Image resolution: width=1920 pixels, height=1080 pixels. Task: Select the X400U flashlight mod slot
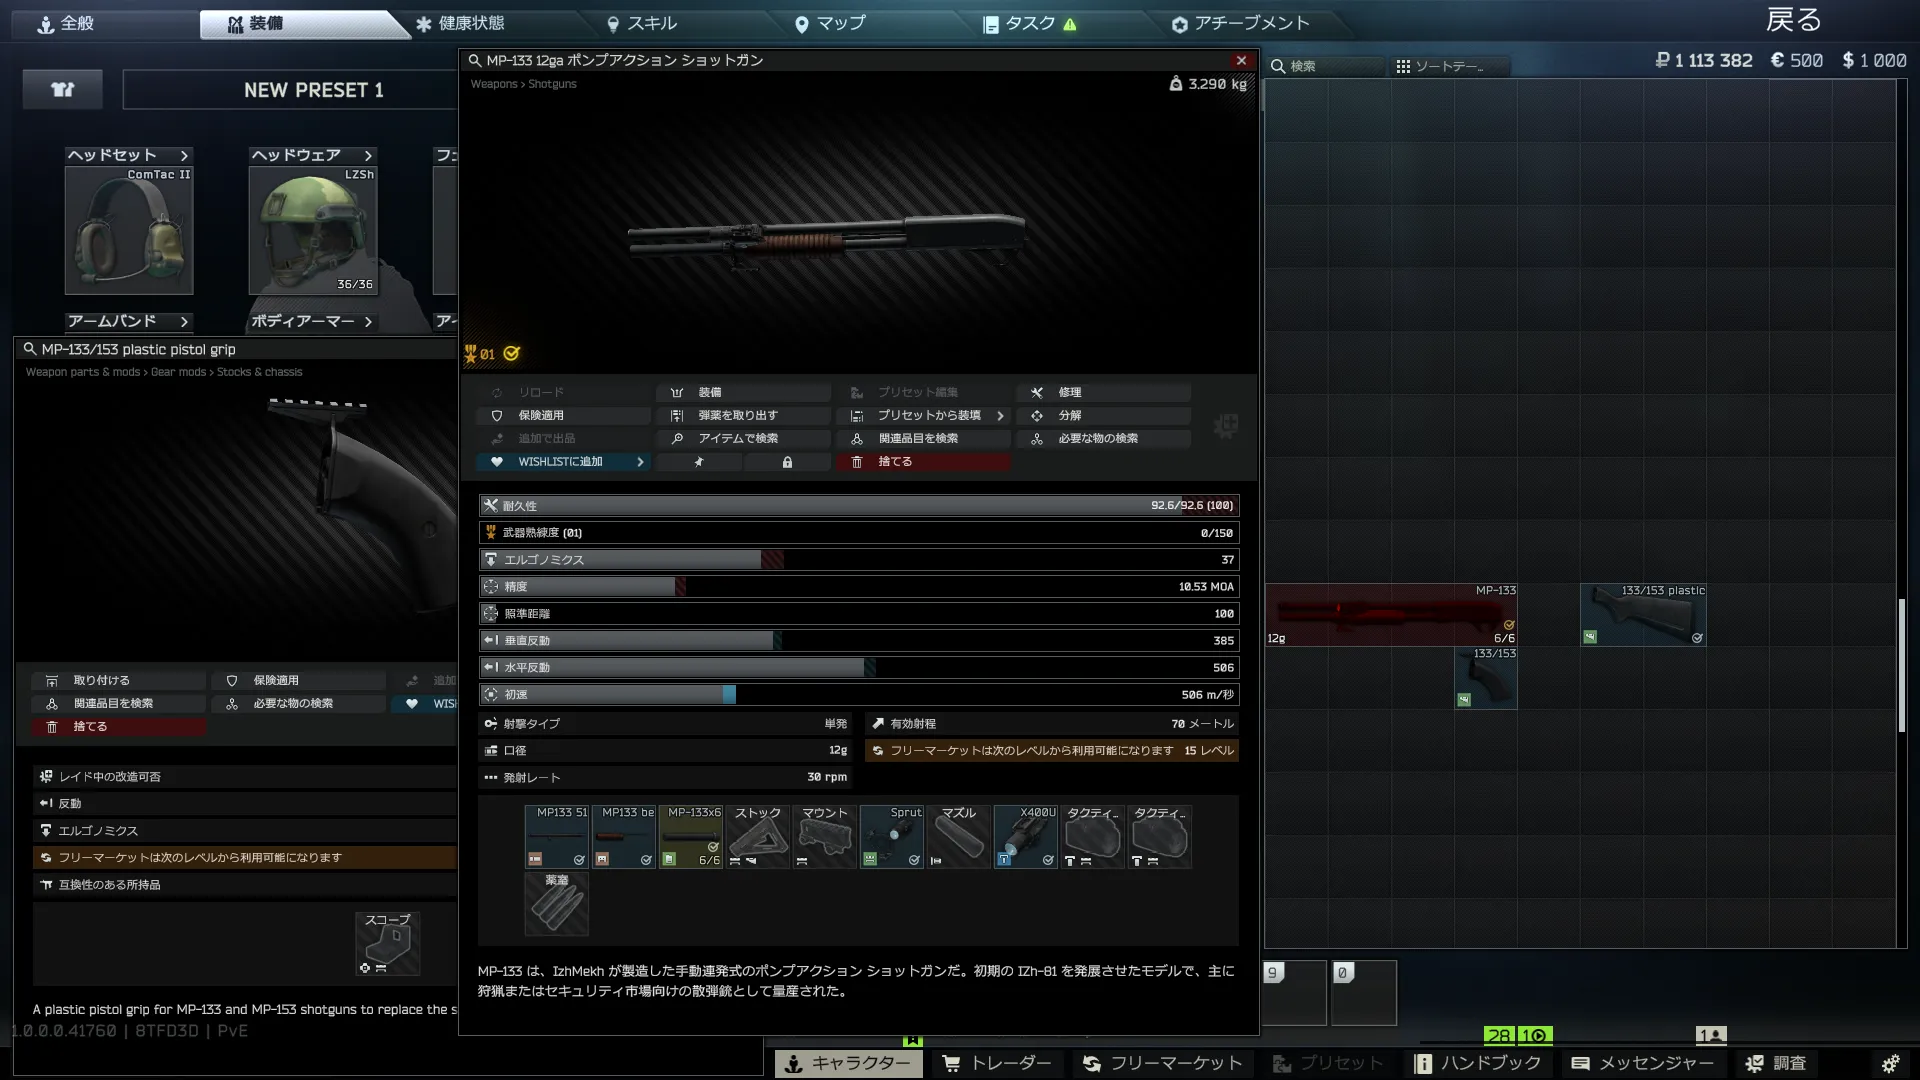pyautogui.click(x=1025, y=837)
